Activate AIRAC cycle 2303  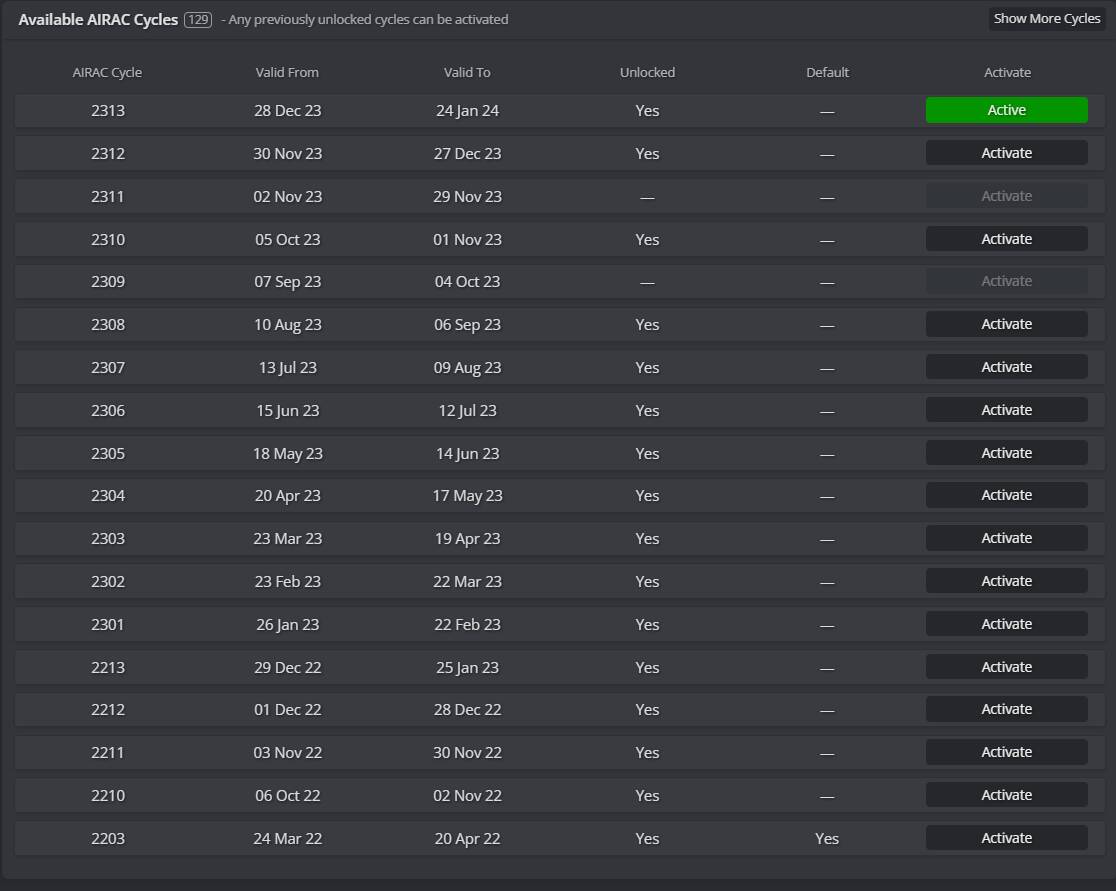(x=1006, y=538)
